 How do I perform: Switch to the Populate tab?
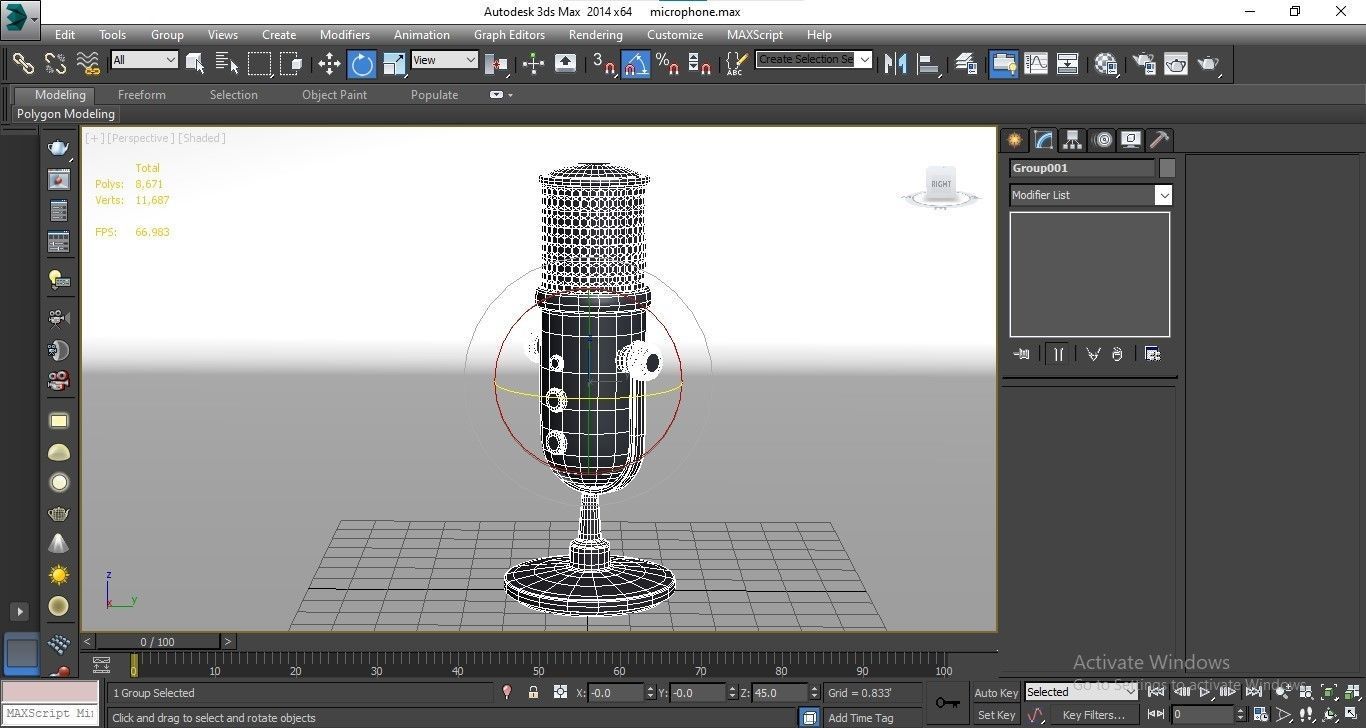(434, 95)
